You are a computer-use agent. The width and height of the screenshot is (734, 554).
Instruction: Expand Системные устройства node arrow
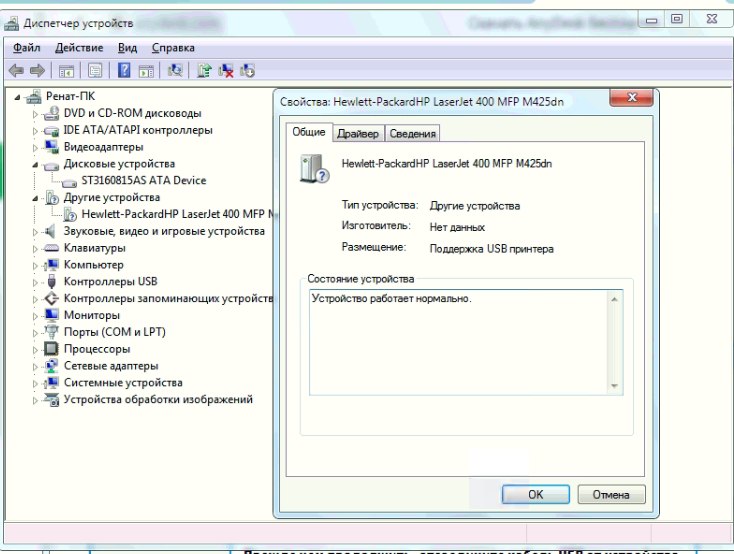click(x=35, y=384)
